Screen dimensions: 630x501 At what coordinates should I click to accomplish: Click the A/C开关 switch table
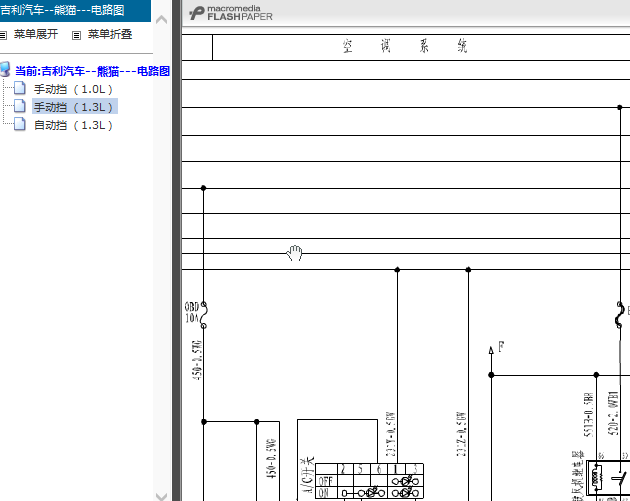(369, 481)
